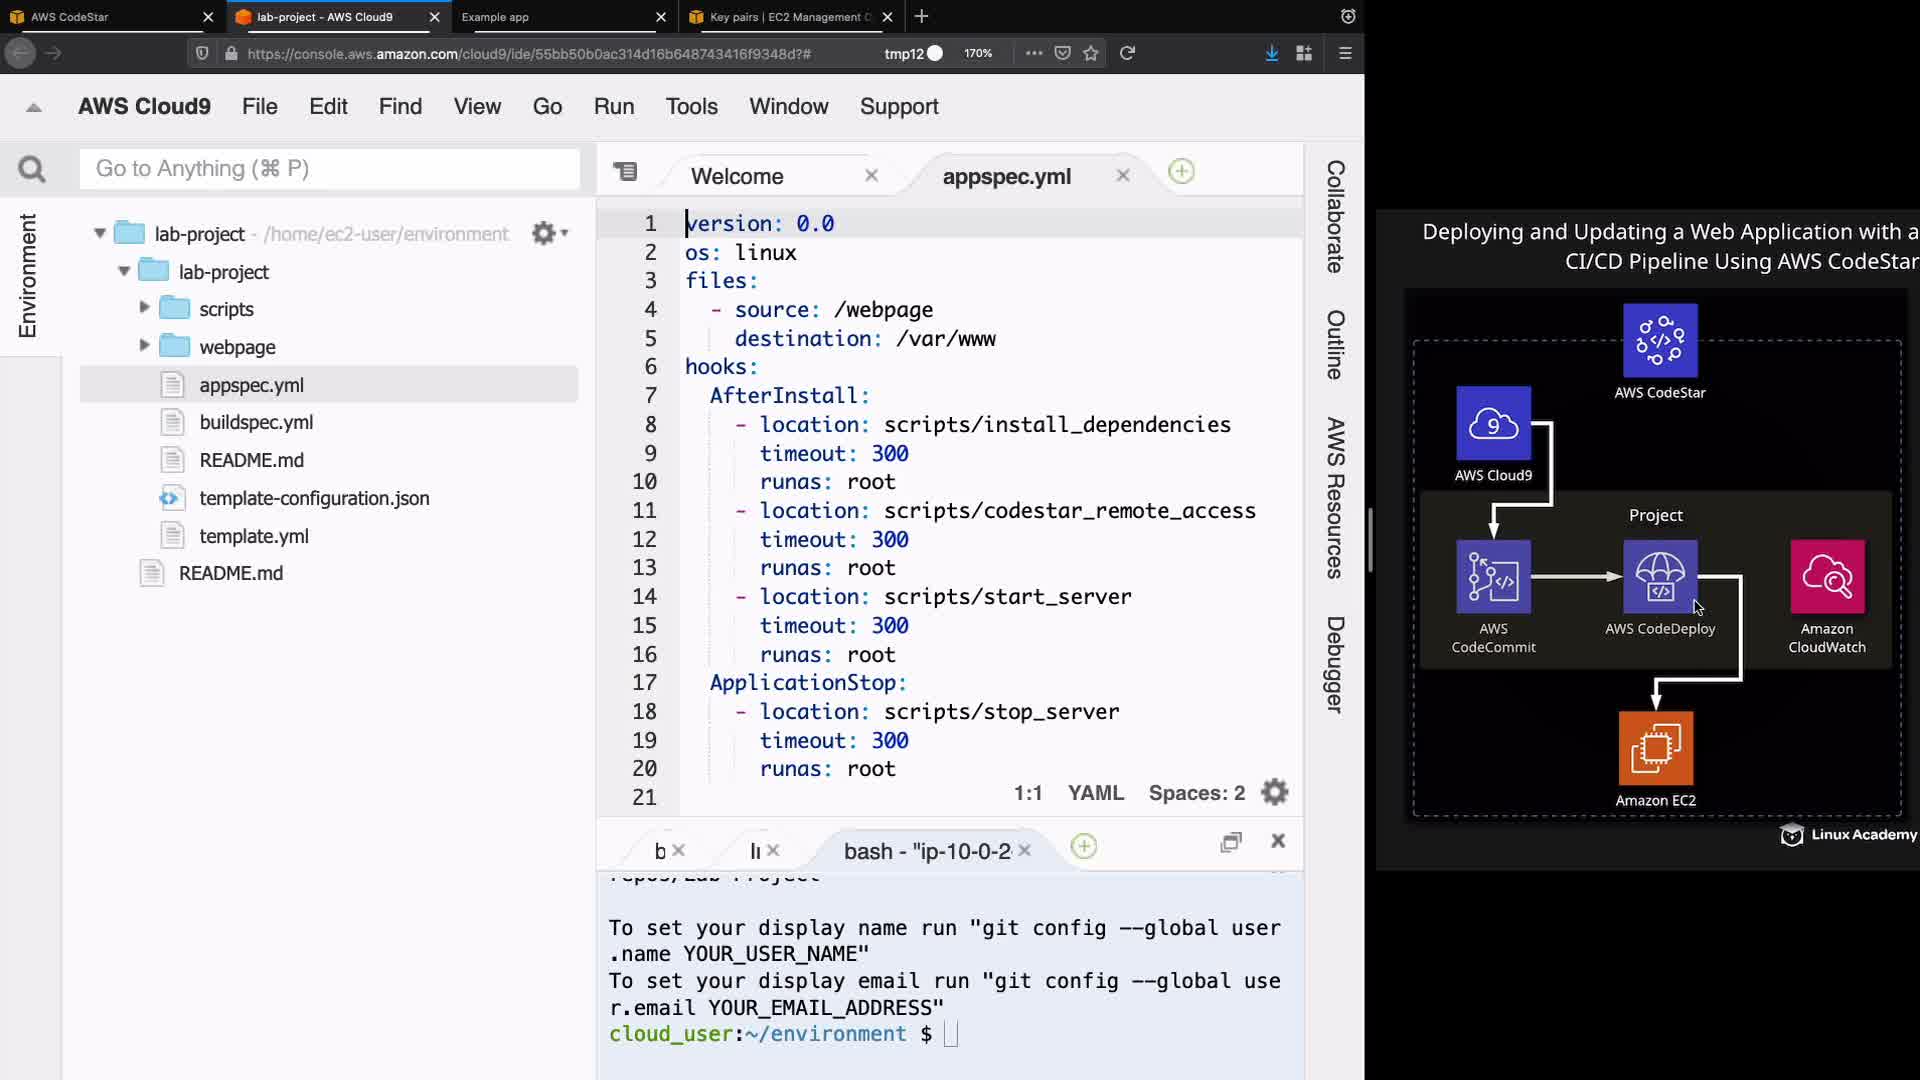Switch to the Welcome tab
Screen dimensions: 1920x1080
coord(737,176)
